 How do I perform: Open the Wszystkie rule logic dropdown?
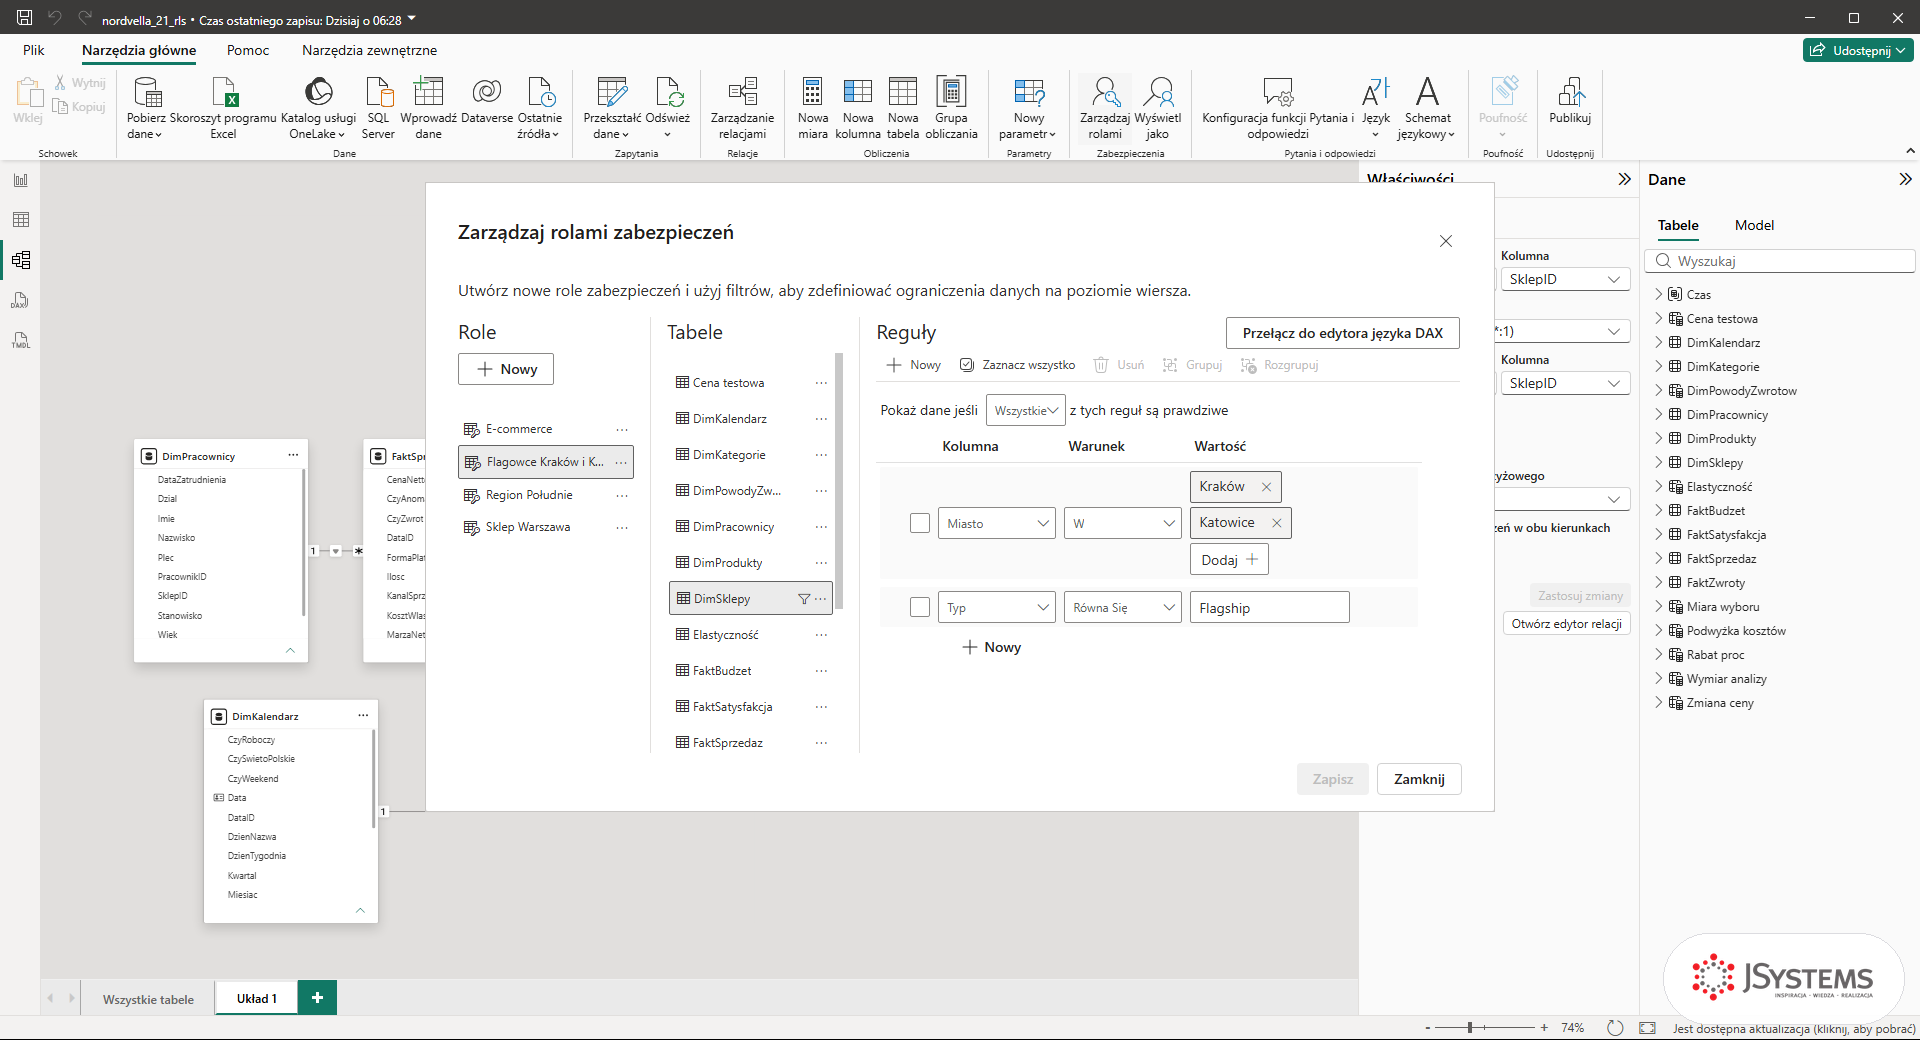[x=1025, y=410]
